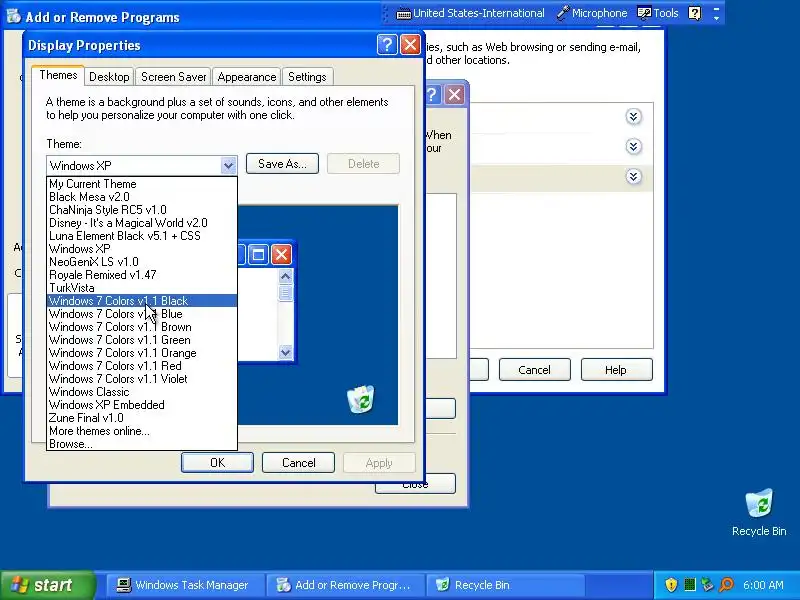Click preview window scrollbar up arrow
Viewport: 800px width, 600px height.
click(286, 277)
